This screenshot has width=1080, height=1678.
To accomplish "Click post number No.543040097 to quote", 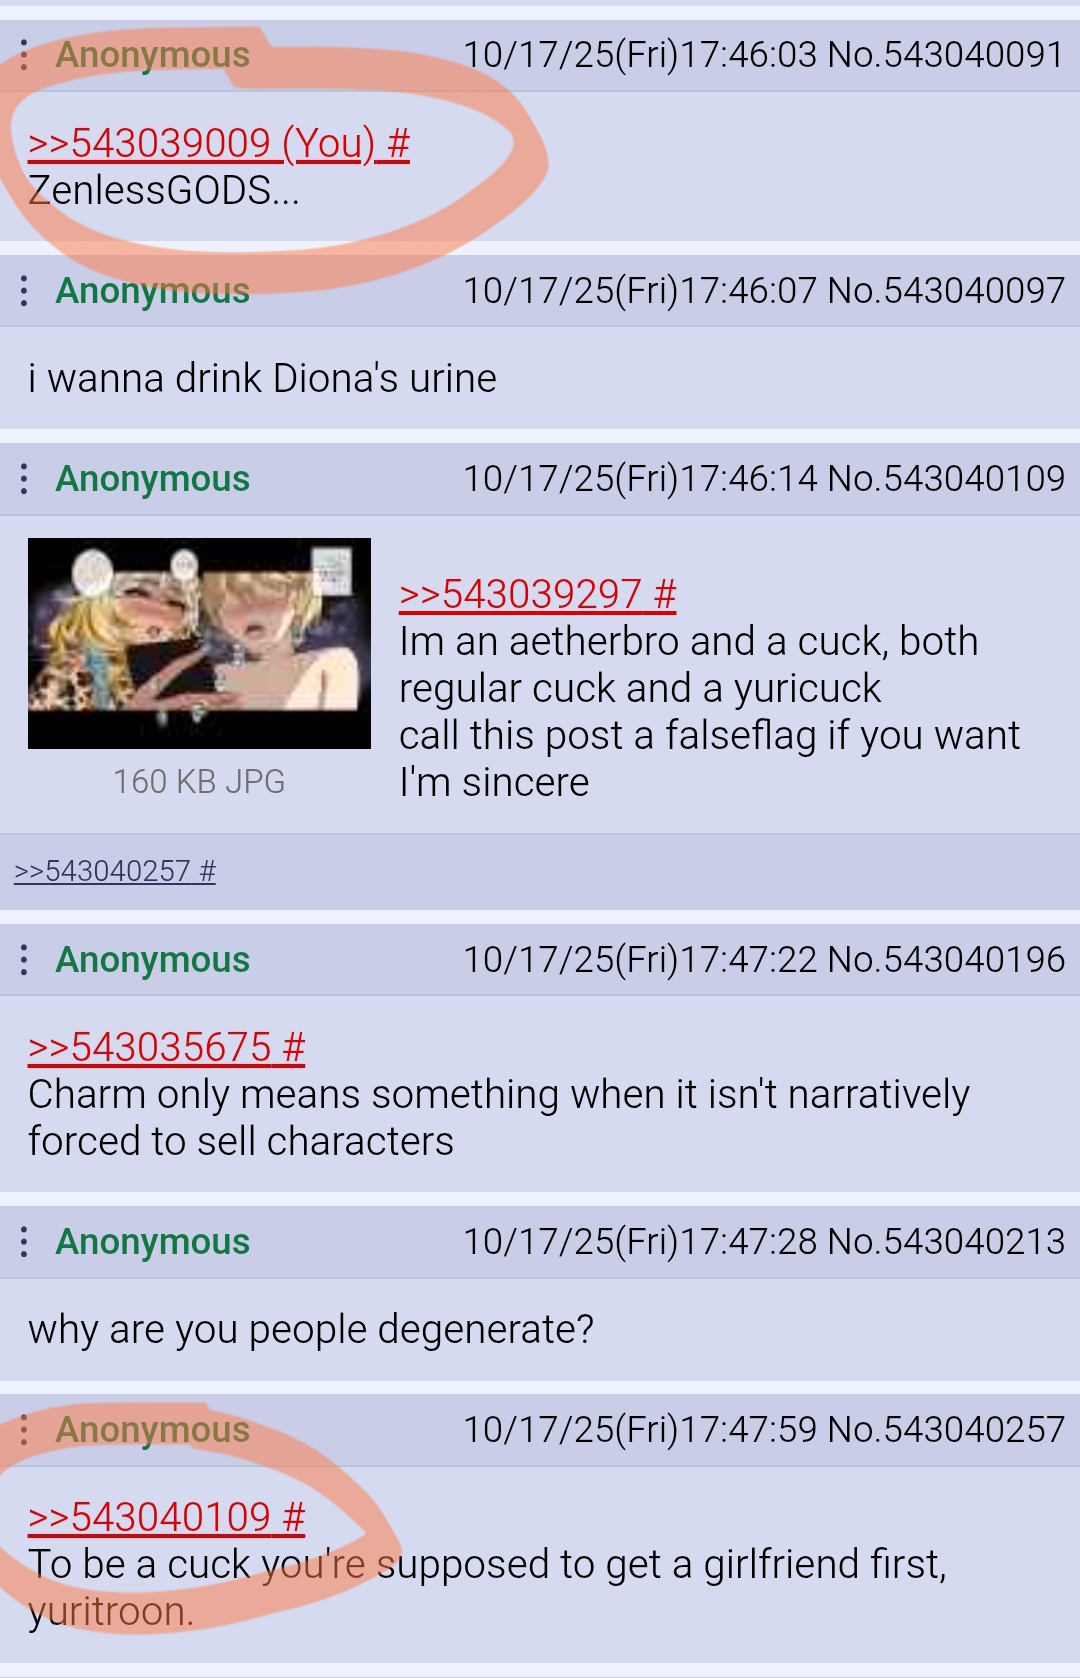I will [946, 291].
